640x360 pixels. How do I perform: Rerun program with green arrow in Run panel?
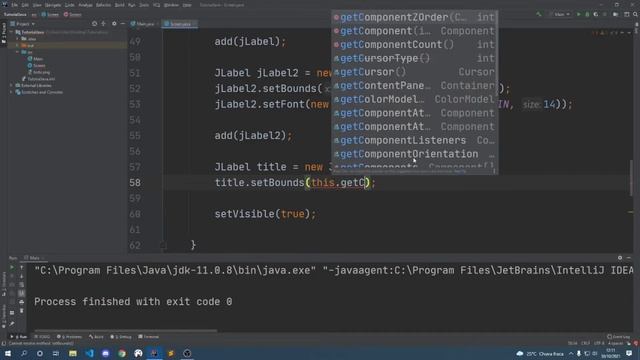[x=12, y=268]
